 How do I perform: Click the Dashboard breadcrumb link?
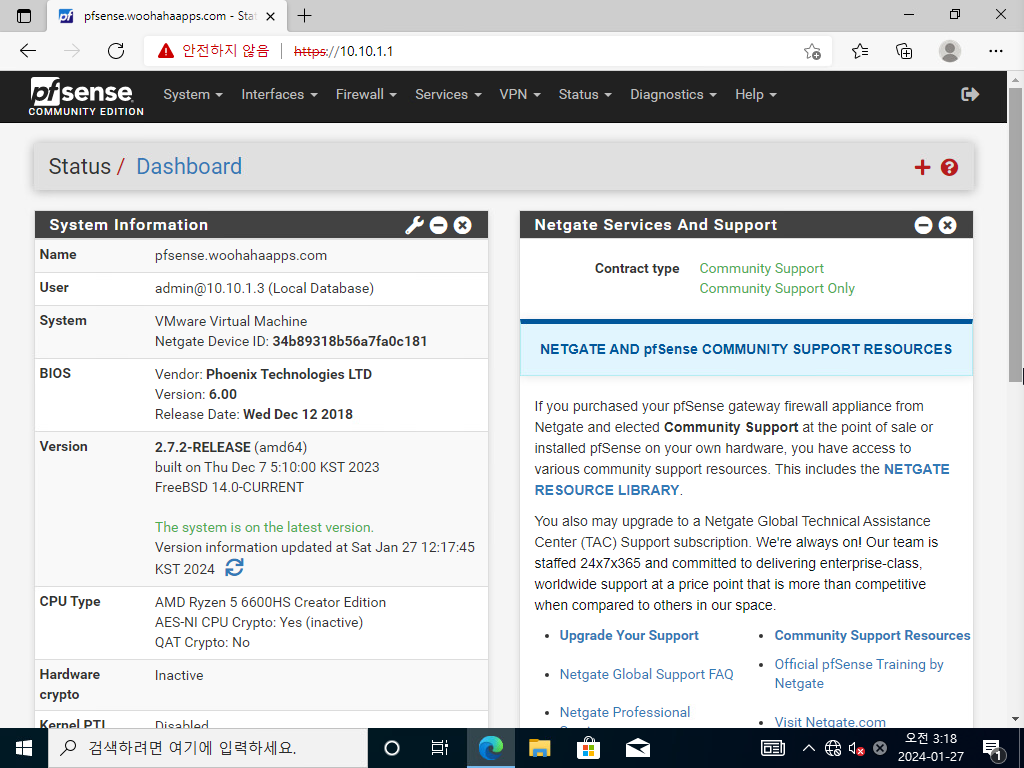tap(189, 167)
